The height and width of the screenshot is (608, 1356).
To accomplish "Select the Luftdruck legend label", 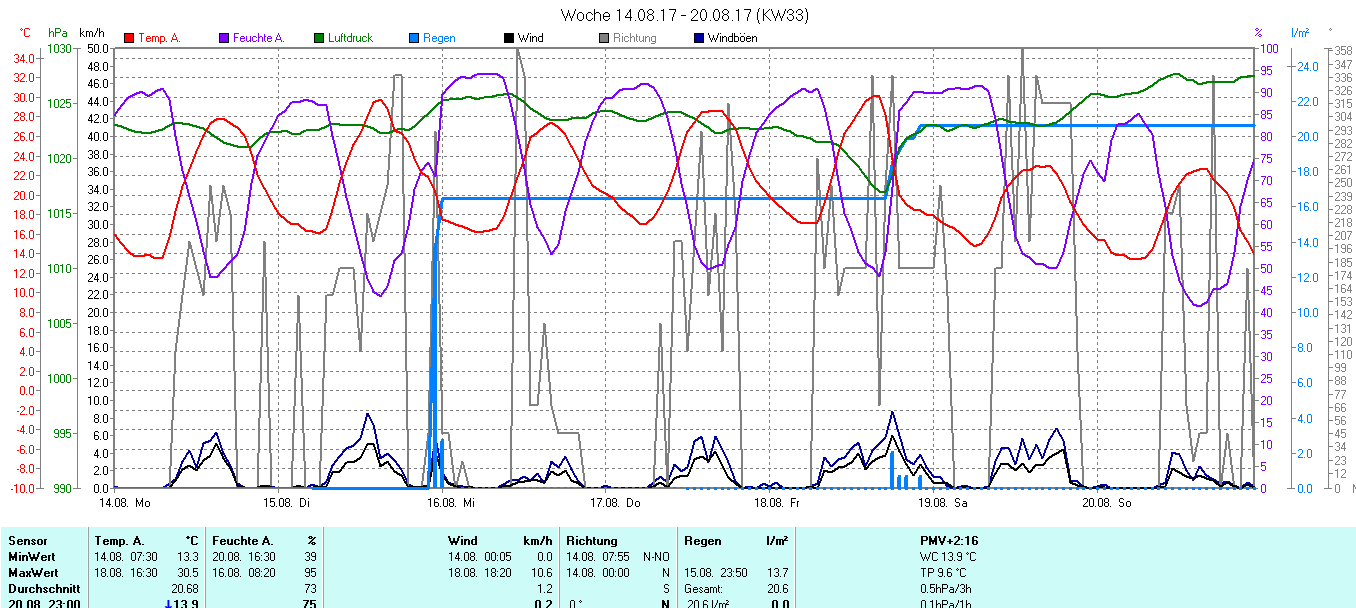I will [x=350, y=38].
